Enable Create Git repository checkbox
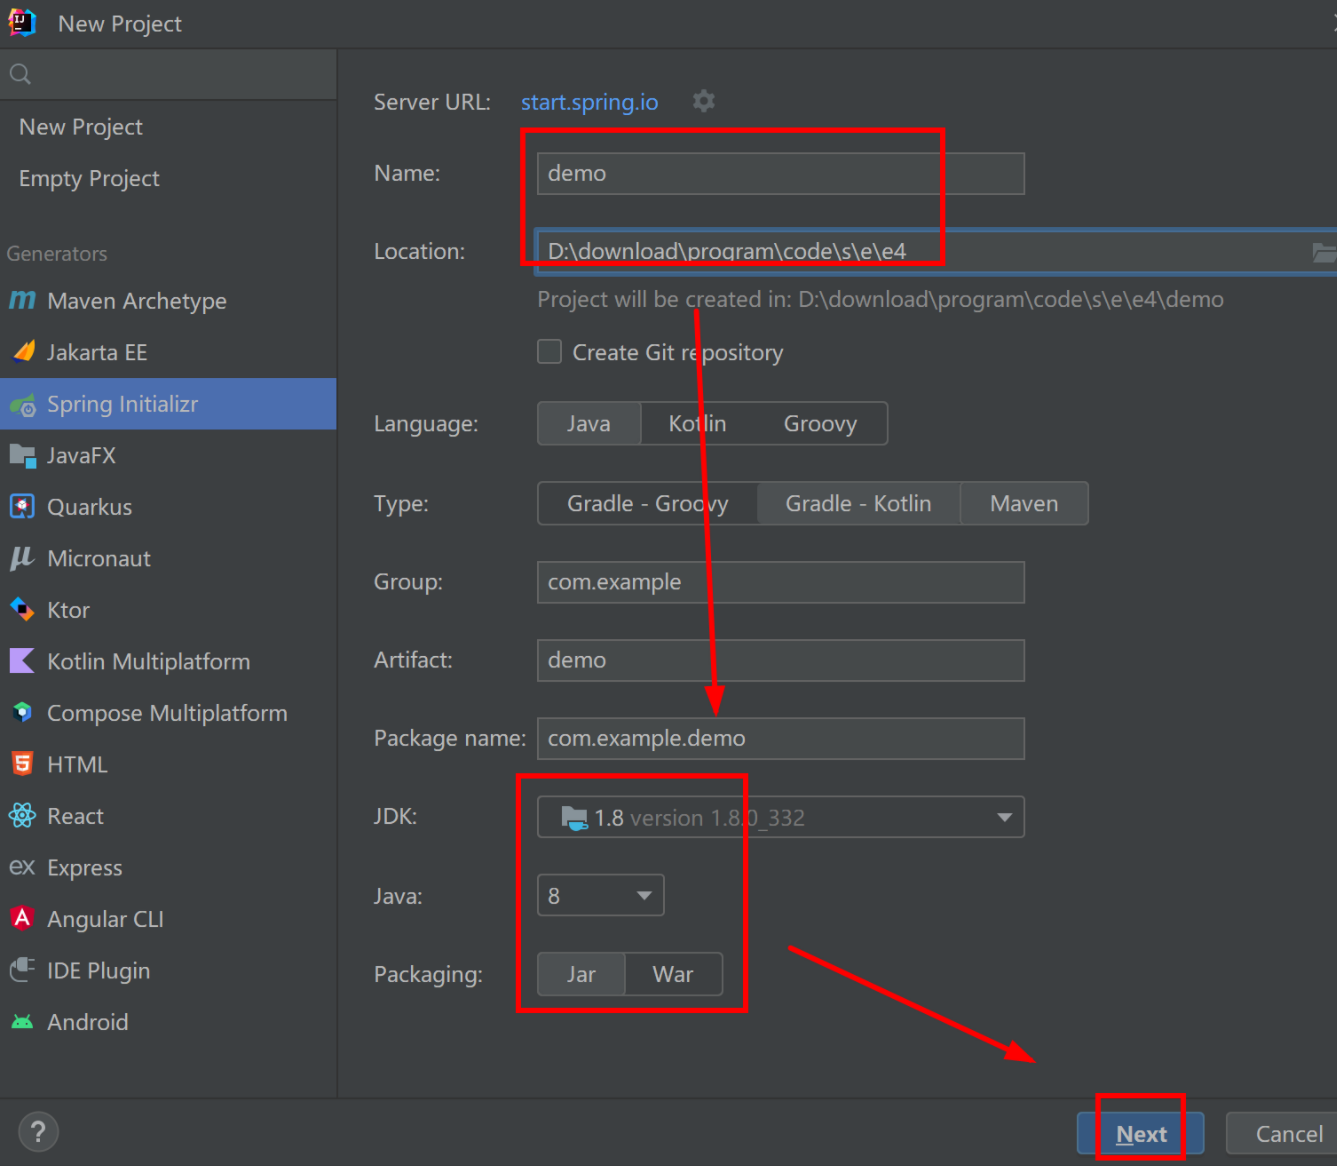Viewport: 1337px width, 1166px height. click(x=549, y=352)
